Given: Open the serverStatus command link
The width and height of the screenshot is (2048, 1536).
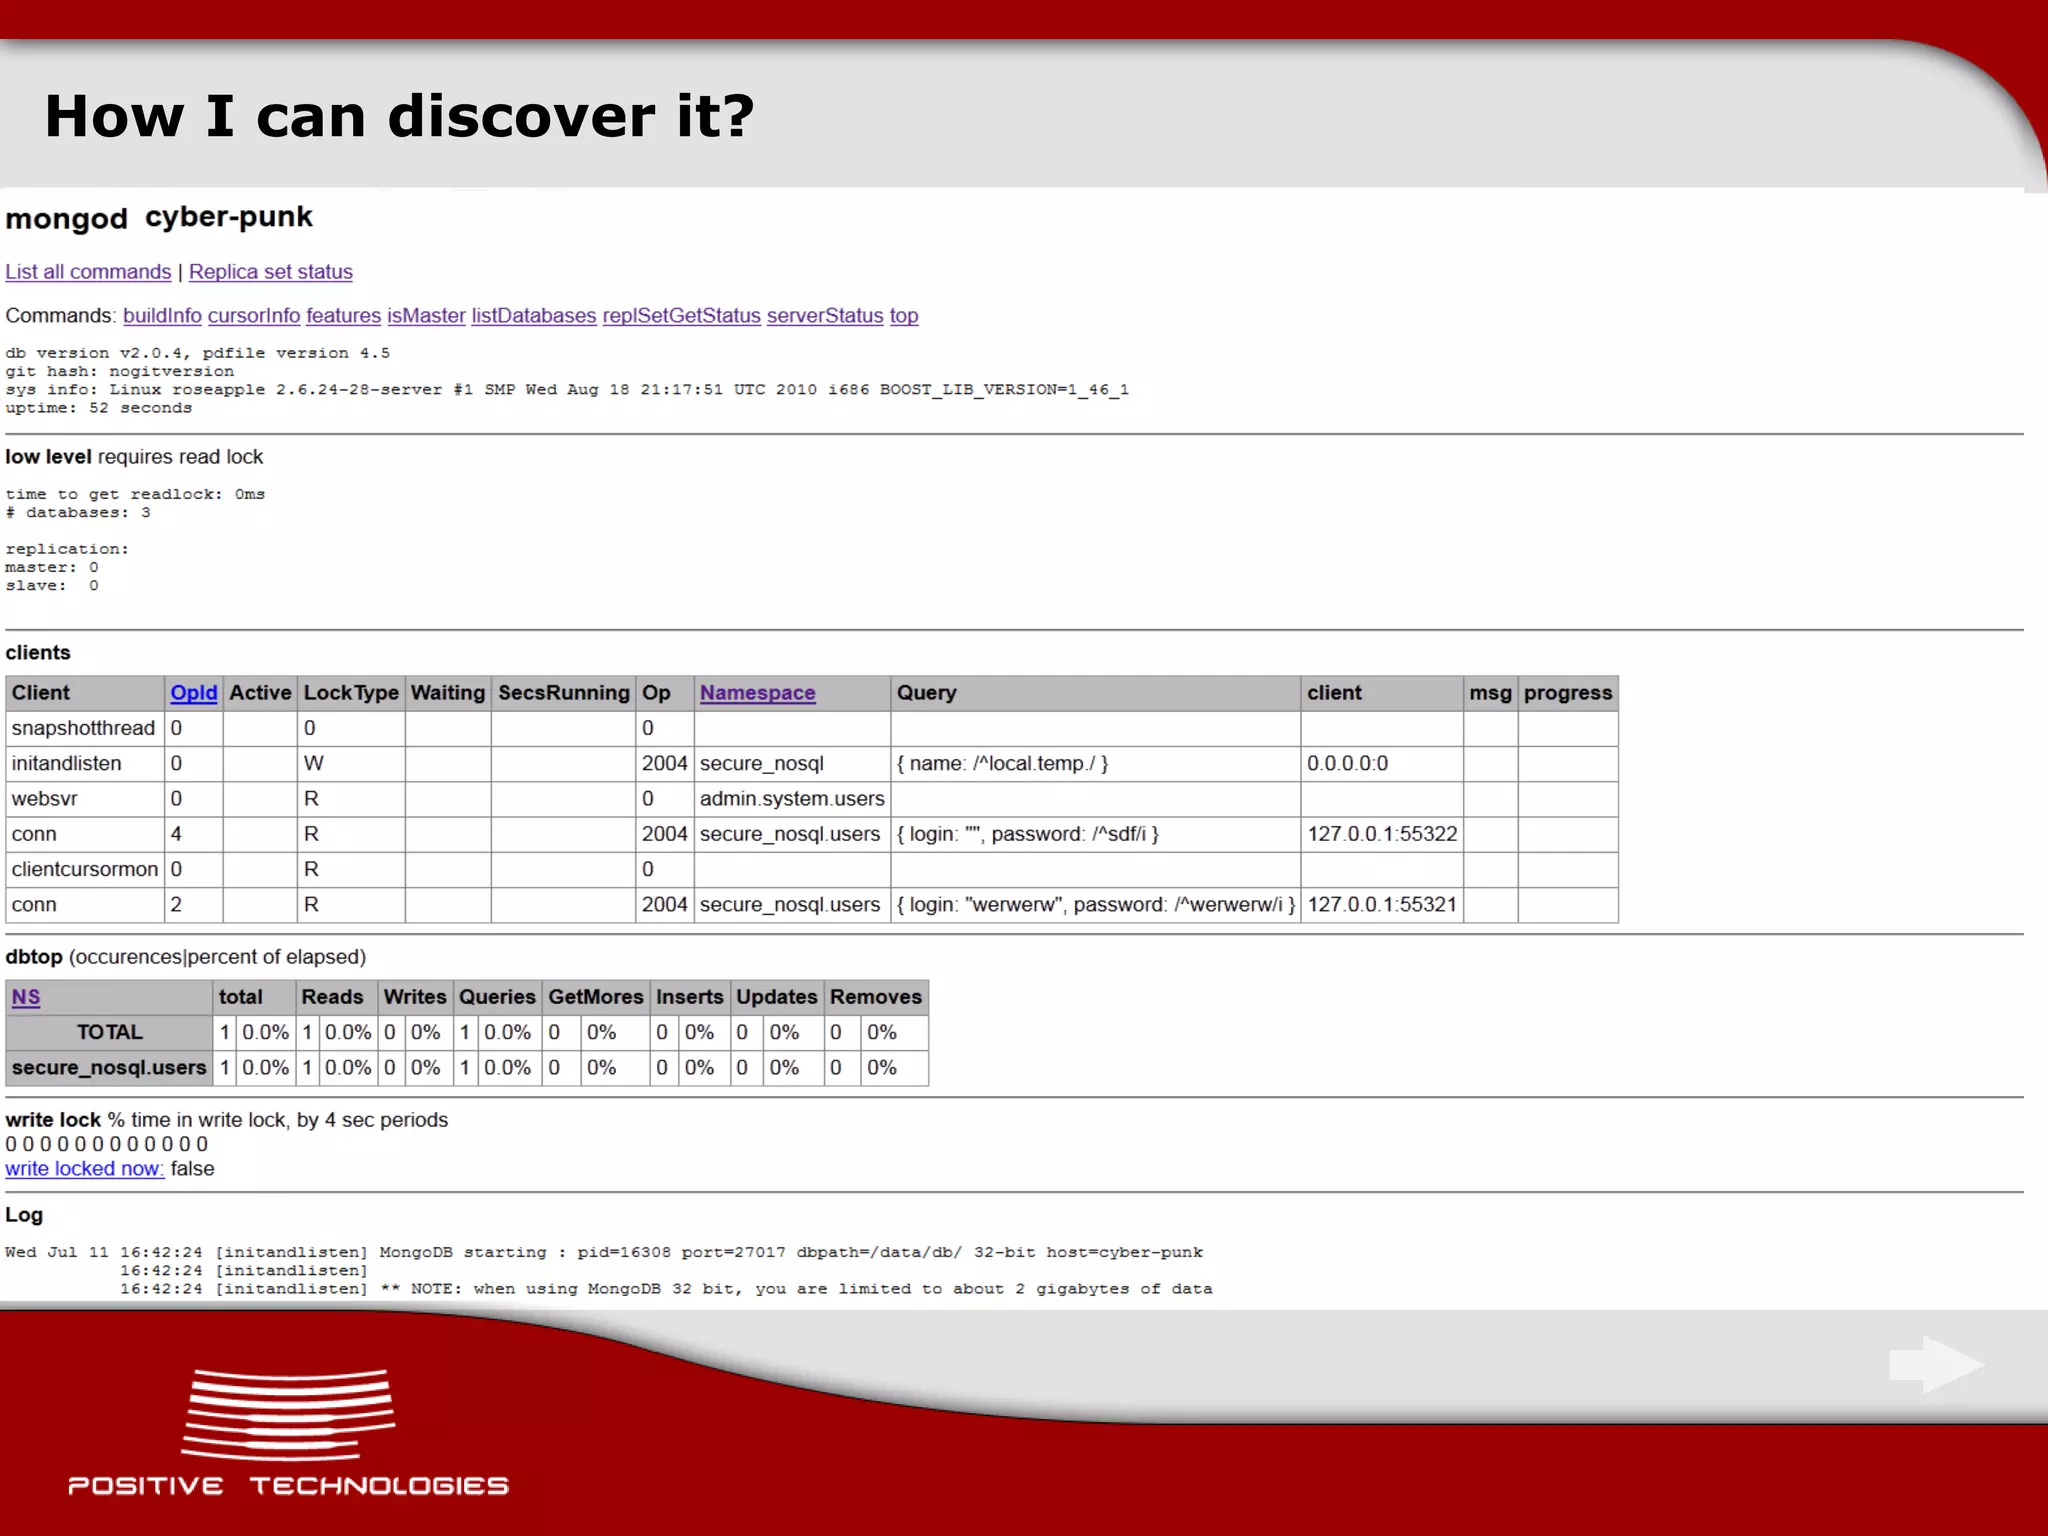Looking at the screenshot, I should [825, 316].
